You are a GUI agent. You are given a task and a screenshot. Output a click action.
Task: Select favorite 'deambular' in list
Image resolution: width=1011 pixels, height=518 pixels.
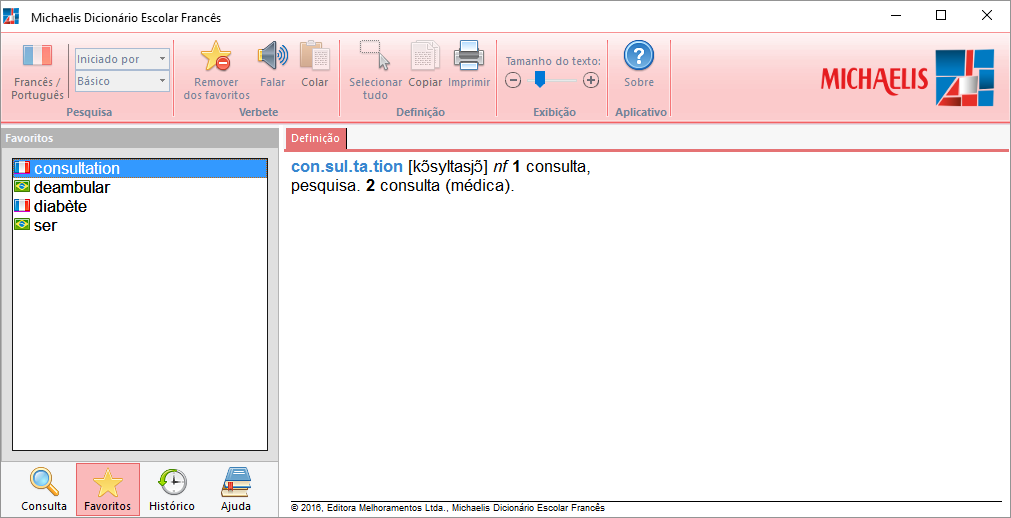140,188
